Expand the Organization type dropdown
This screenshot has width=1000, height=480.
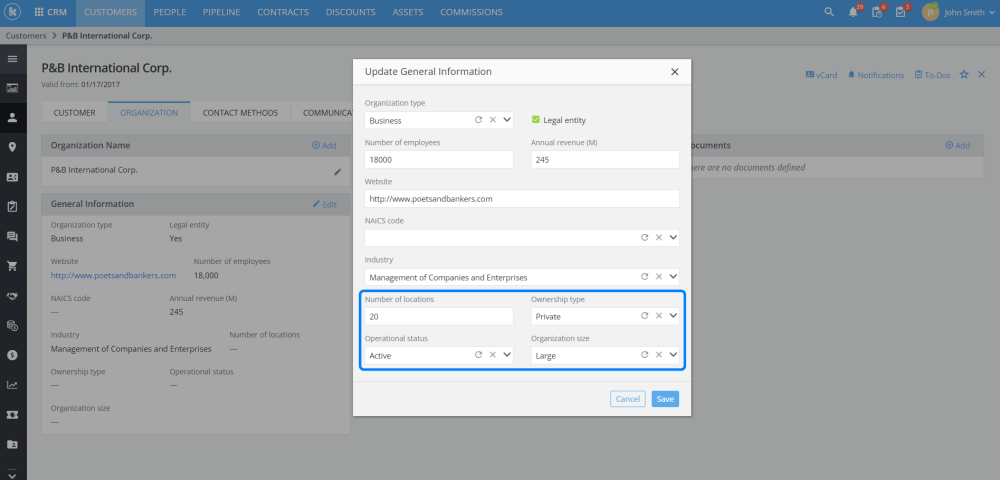[x=507, y=119]
